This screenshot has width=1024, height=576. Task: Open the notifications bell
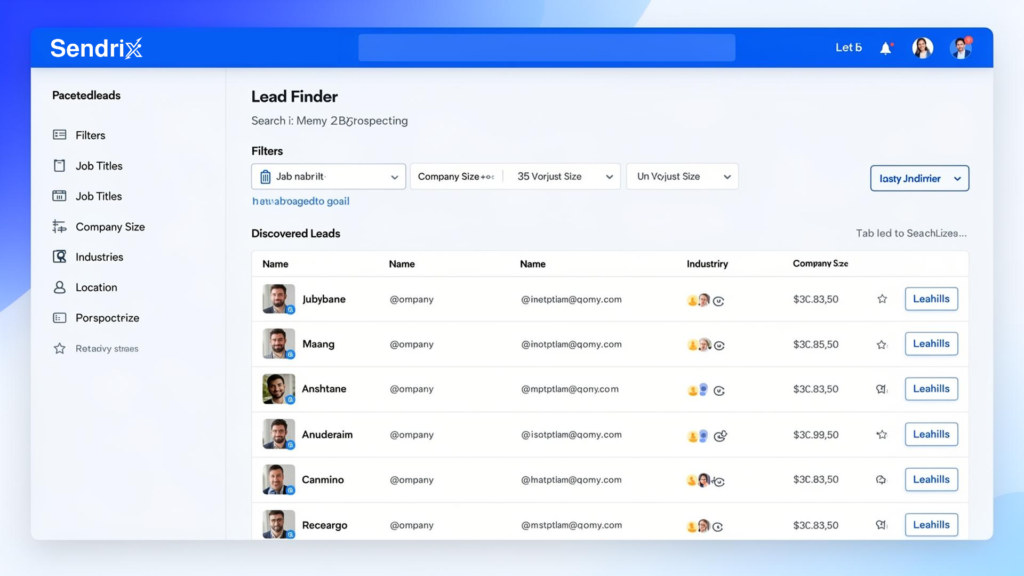(x=885, y=48)
